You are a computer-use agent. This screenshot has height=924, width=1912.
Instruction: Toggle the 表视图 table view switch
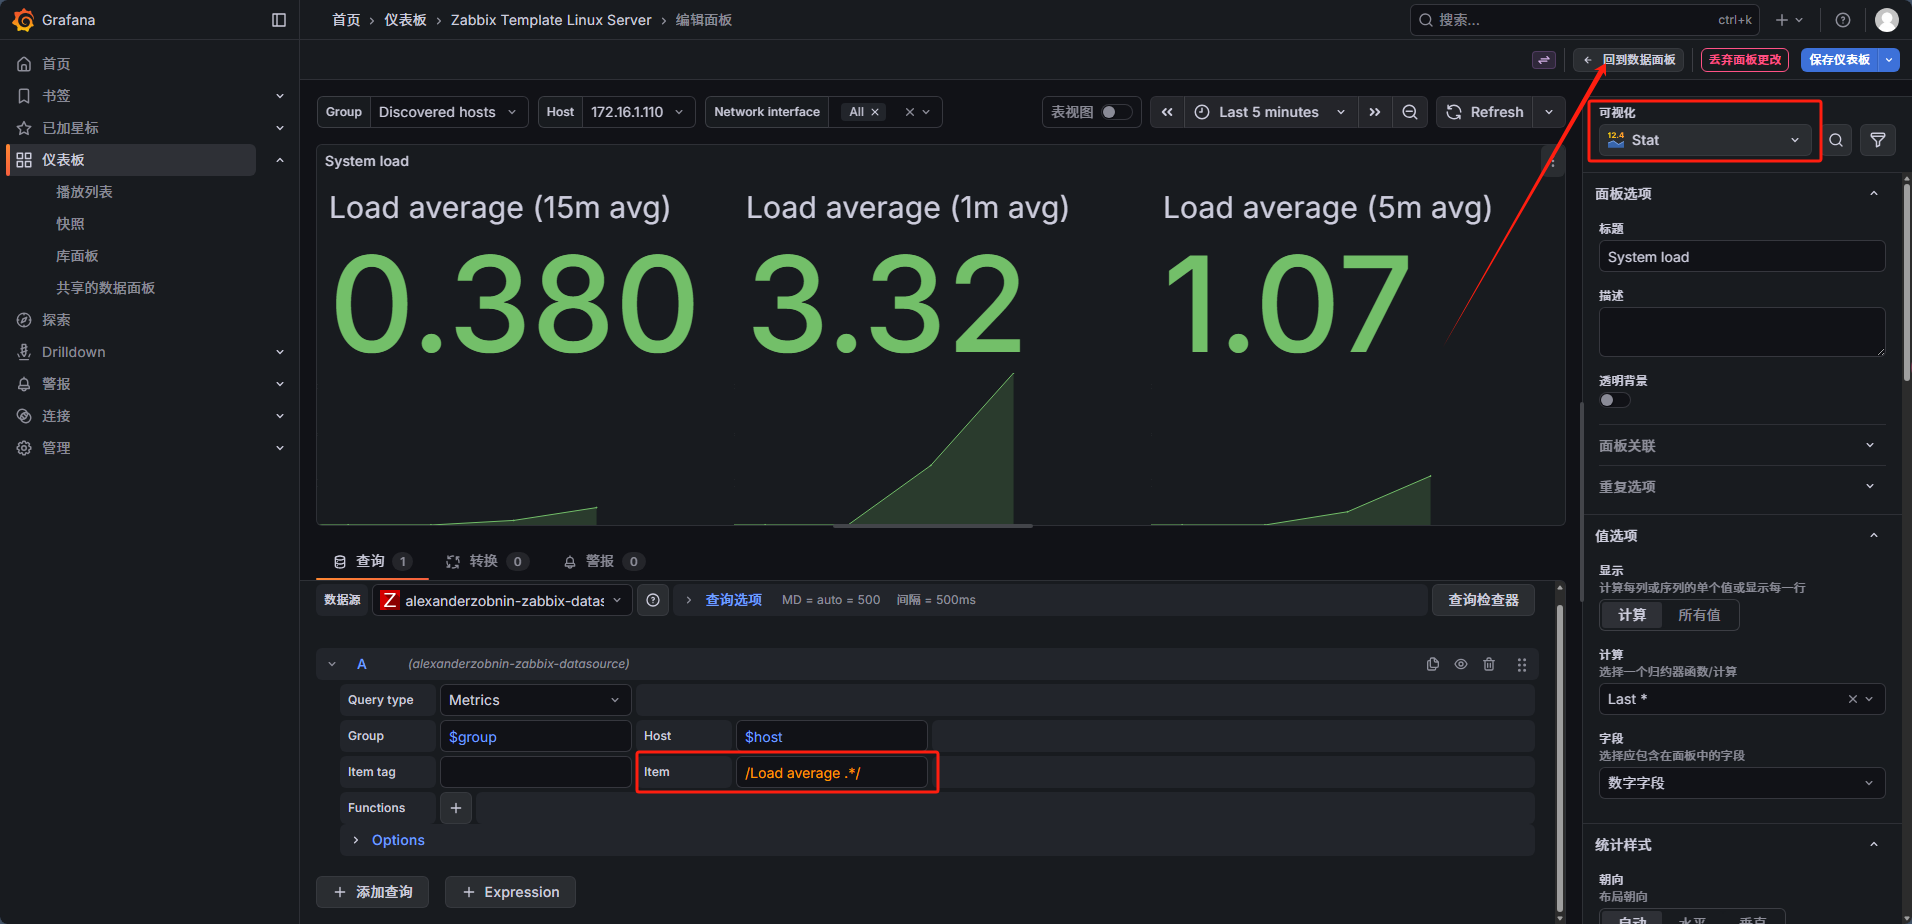click(x=1116, y=112)
